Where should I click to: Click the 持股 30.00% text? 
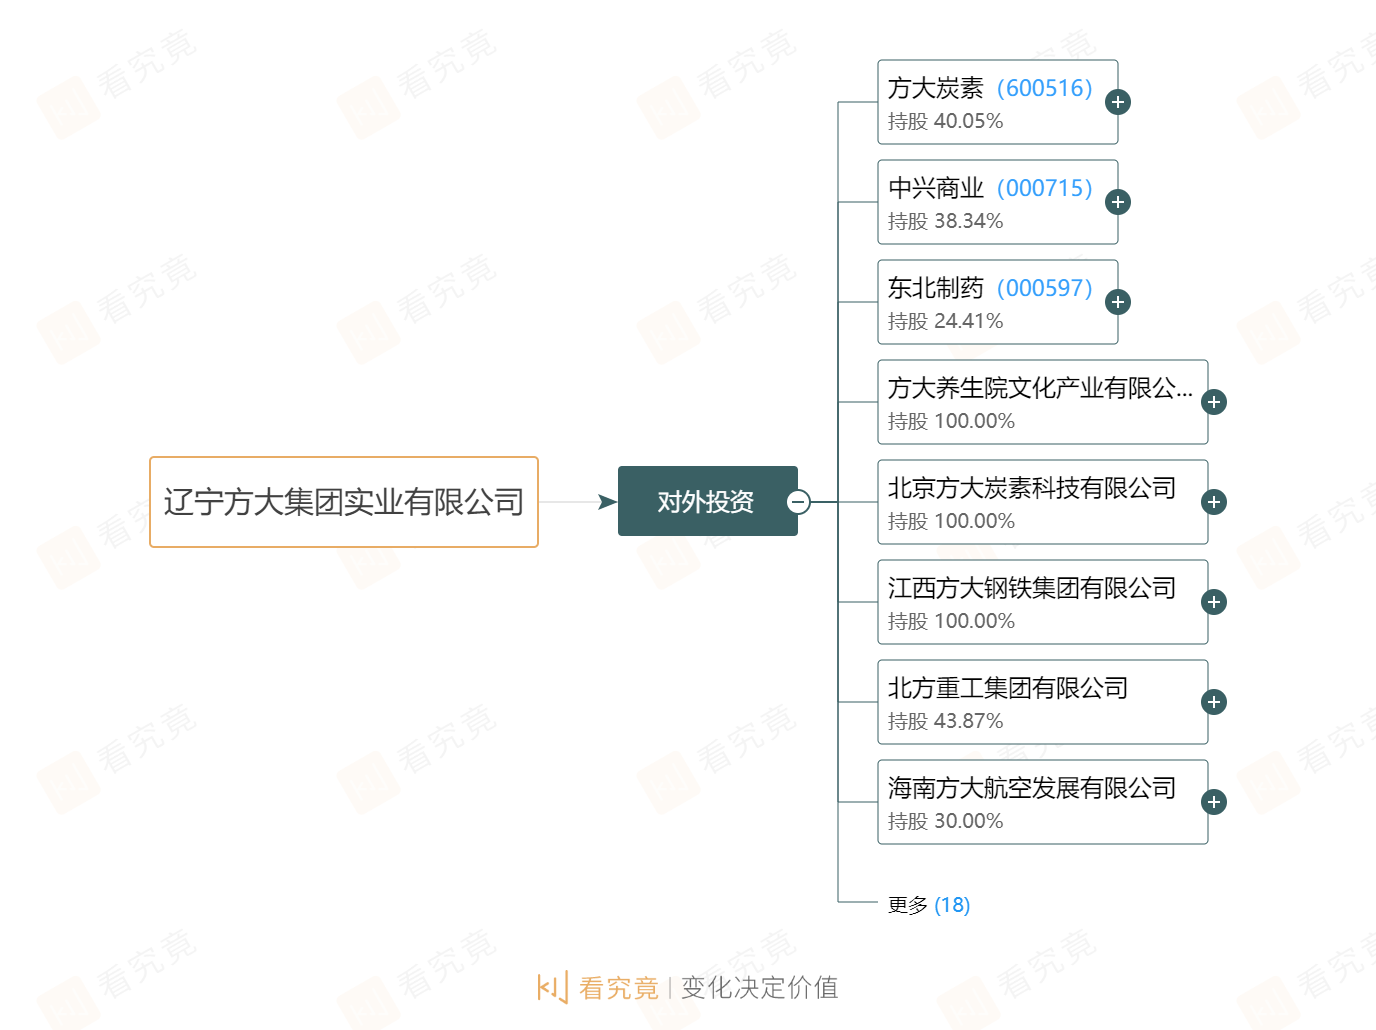click(x=945, y=821)
